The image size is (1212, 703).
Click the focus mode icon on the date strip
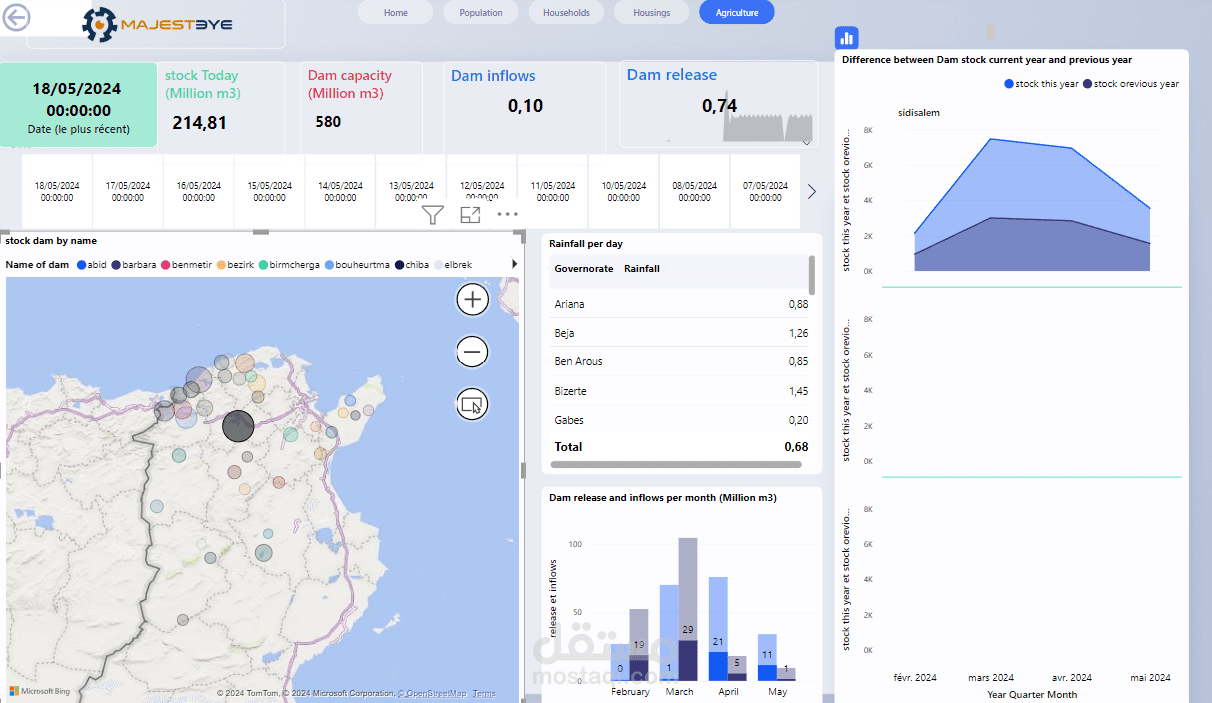pyautogui.click(x=469, y=214)
